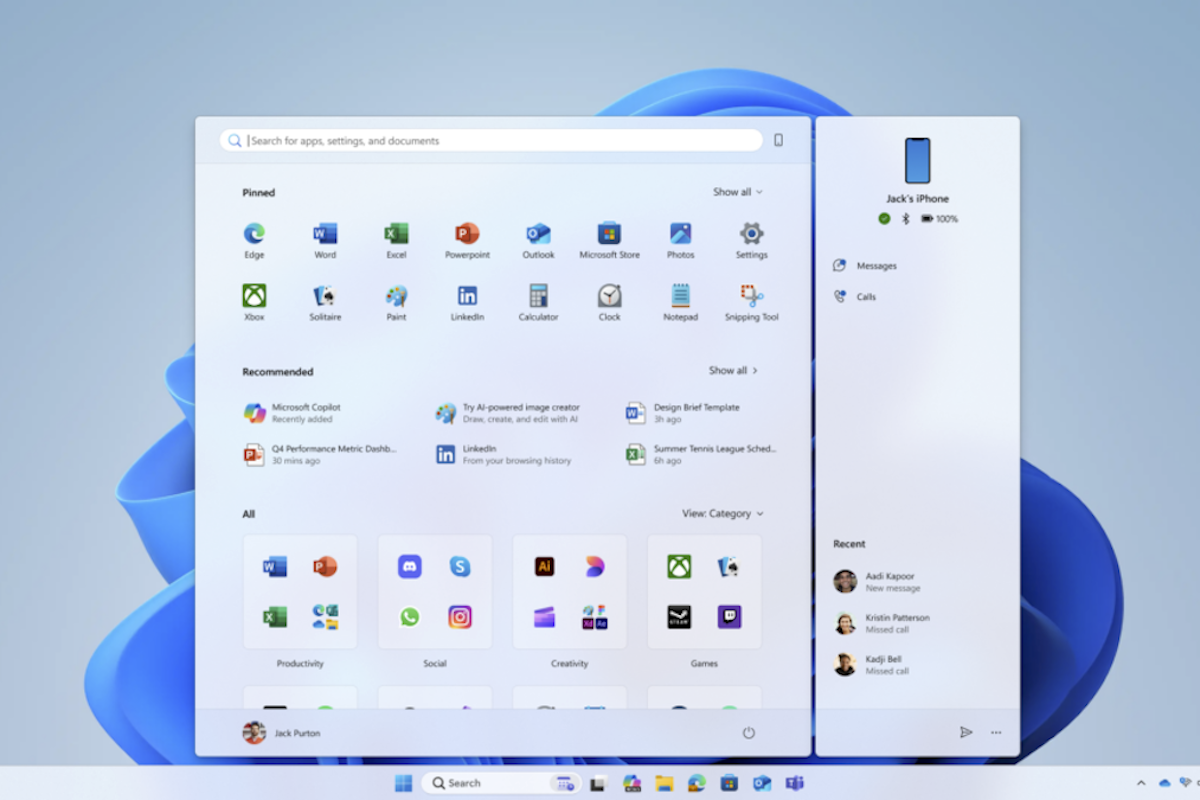This screenshot has width=1200, height=800.
Task: Open the Xbox app
Action: 254,297
